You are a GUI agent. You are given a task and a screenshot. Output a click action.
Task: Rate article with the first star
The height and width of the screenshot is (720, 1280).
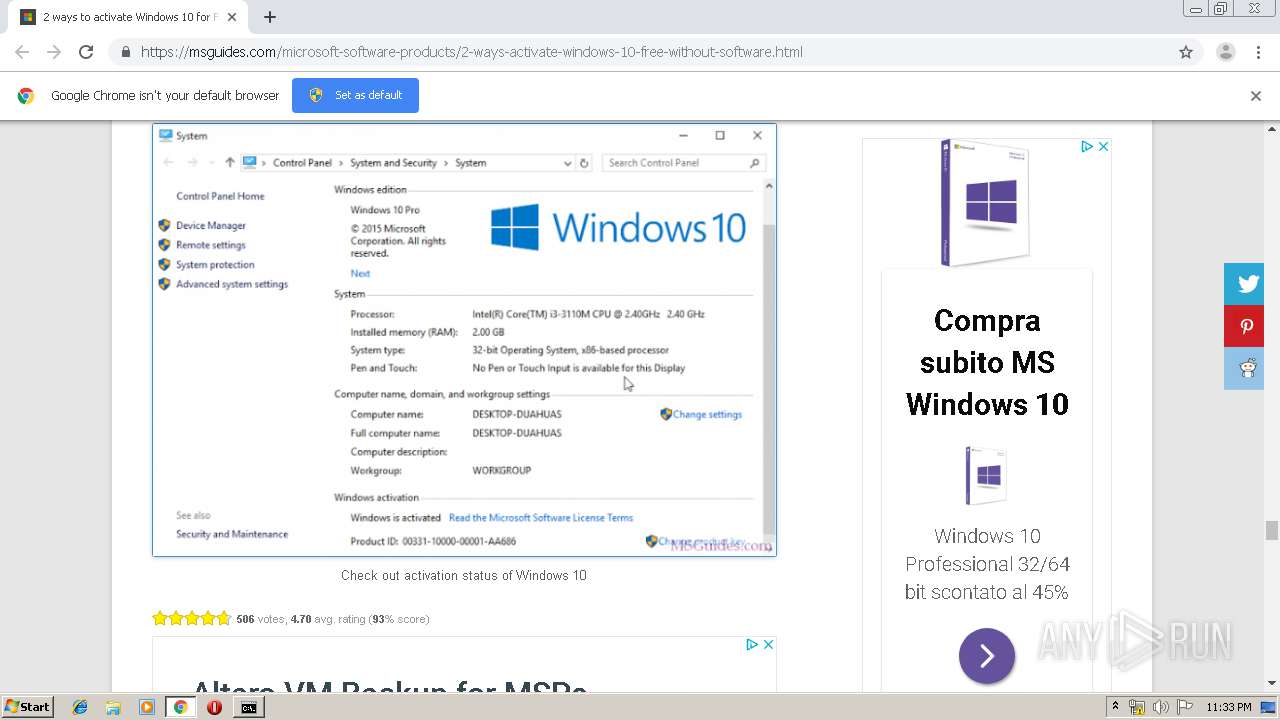159,618
